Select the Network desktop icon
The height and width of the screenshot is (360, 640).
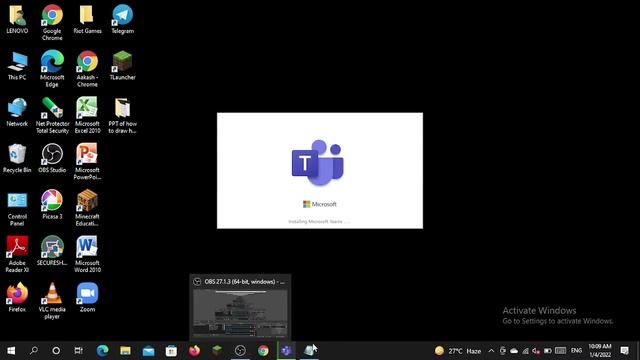point(17,112)
